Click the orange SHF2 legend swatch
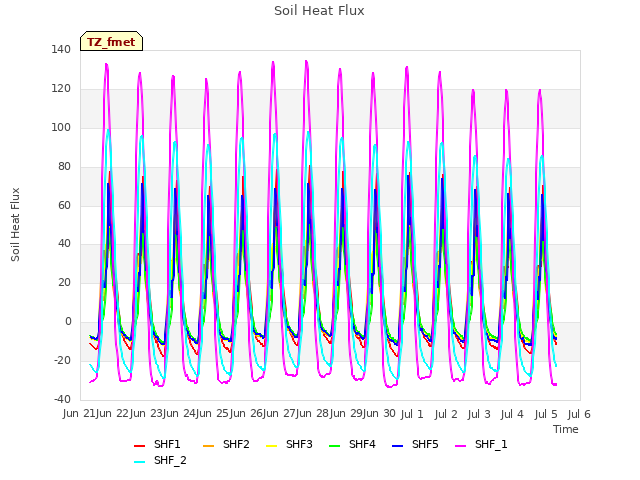 (x=208, y=446)
